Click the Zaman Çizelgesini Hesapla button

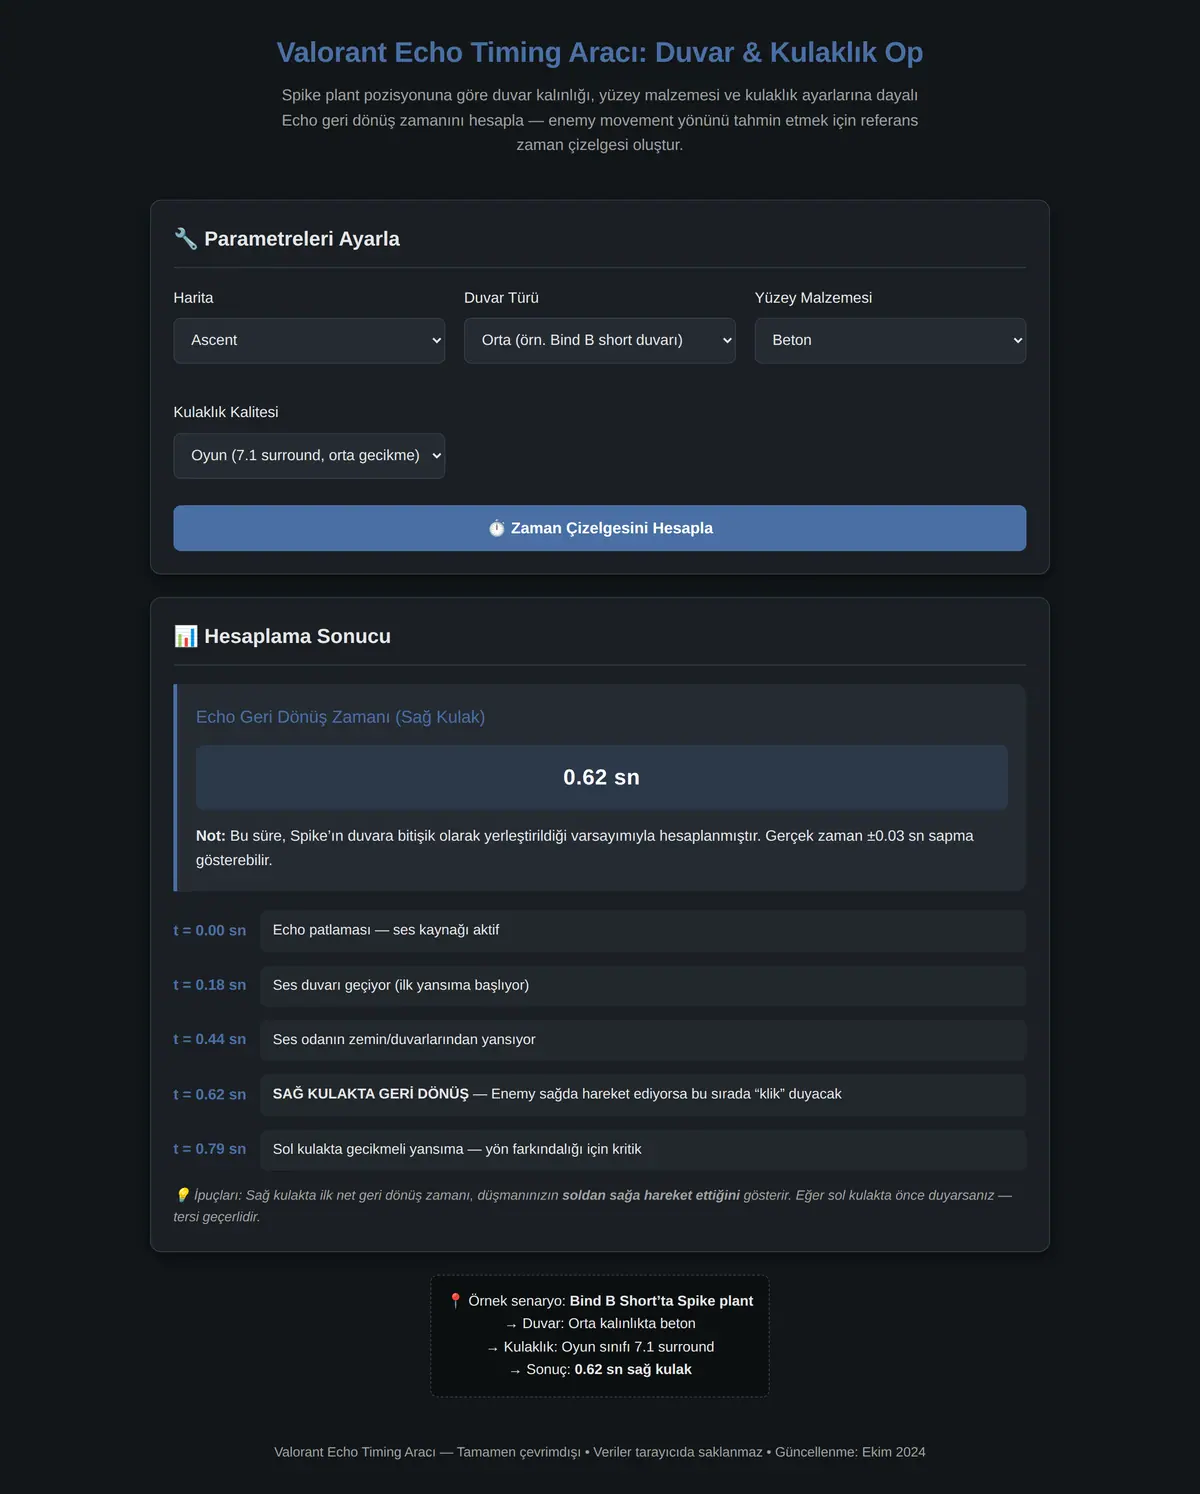pyautogui.click(x=600, y=528)
